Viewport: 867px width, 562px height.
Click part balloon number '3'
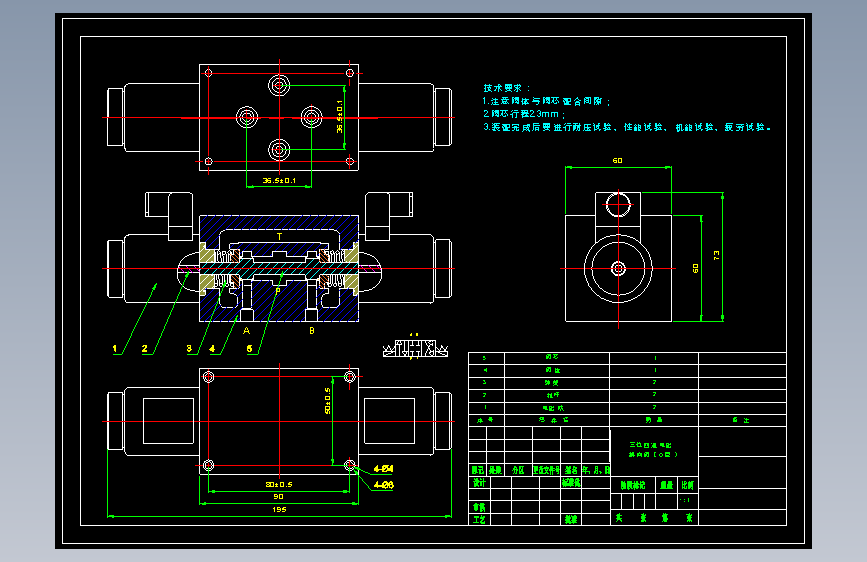pos(189,348)
